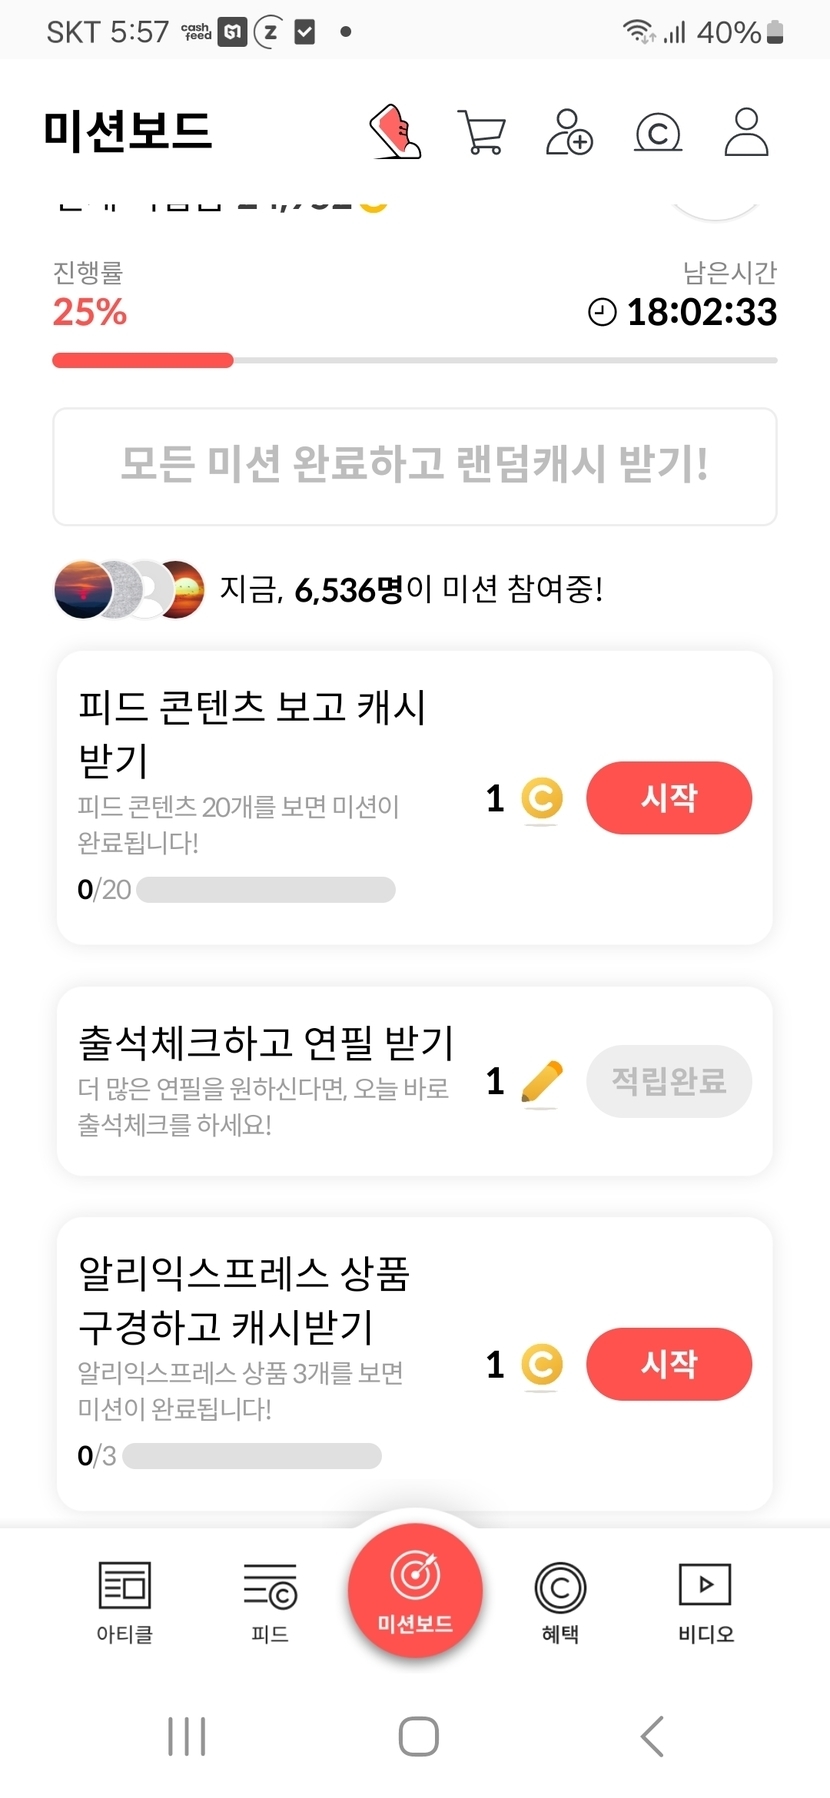Screen dimensions: 830x1798
Task: Click the red mission progress bar
Action: (143, 360)
